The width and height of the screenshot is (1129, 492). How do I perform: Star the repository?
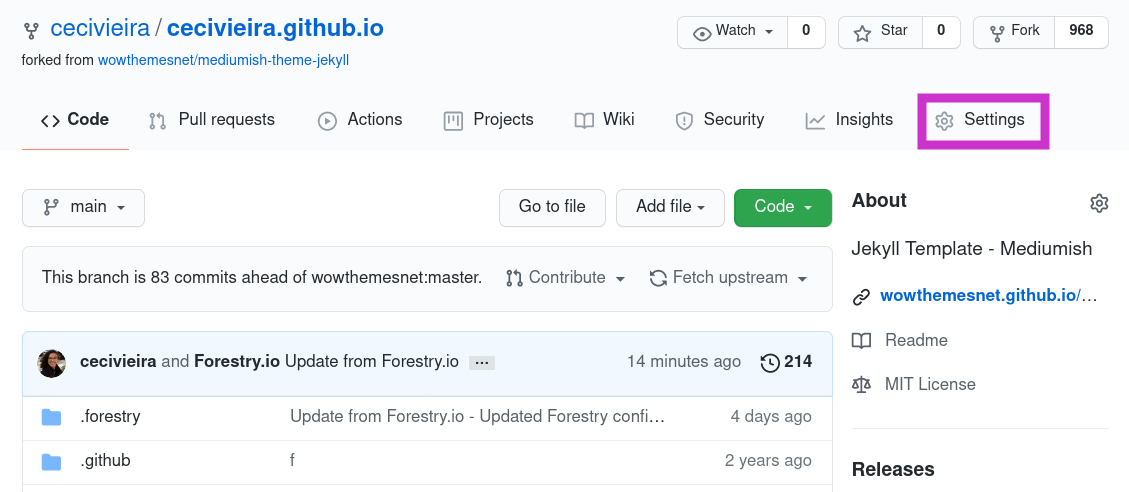[x=880, y=32]
